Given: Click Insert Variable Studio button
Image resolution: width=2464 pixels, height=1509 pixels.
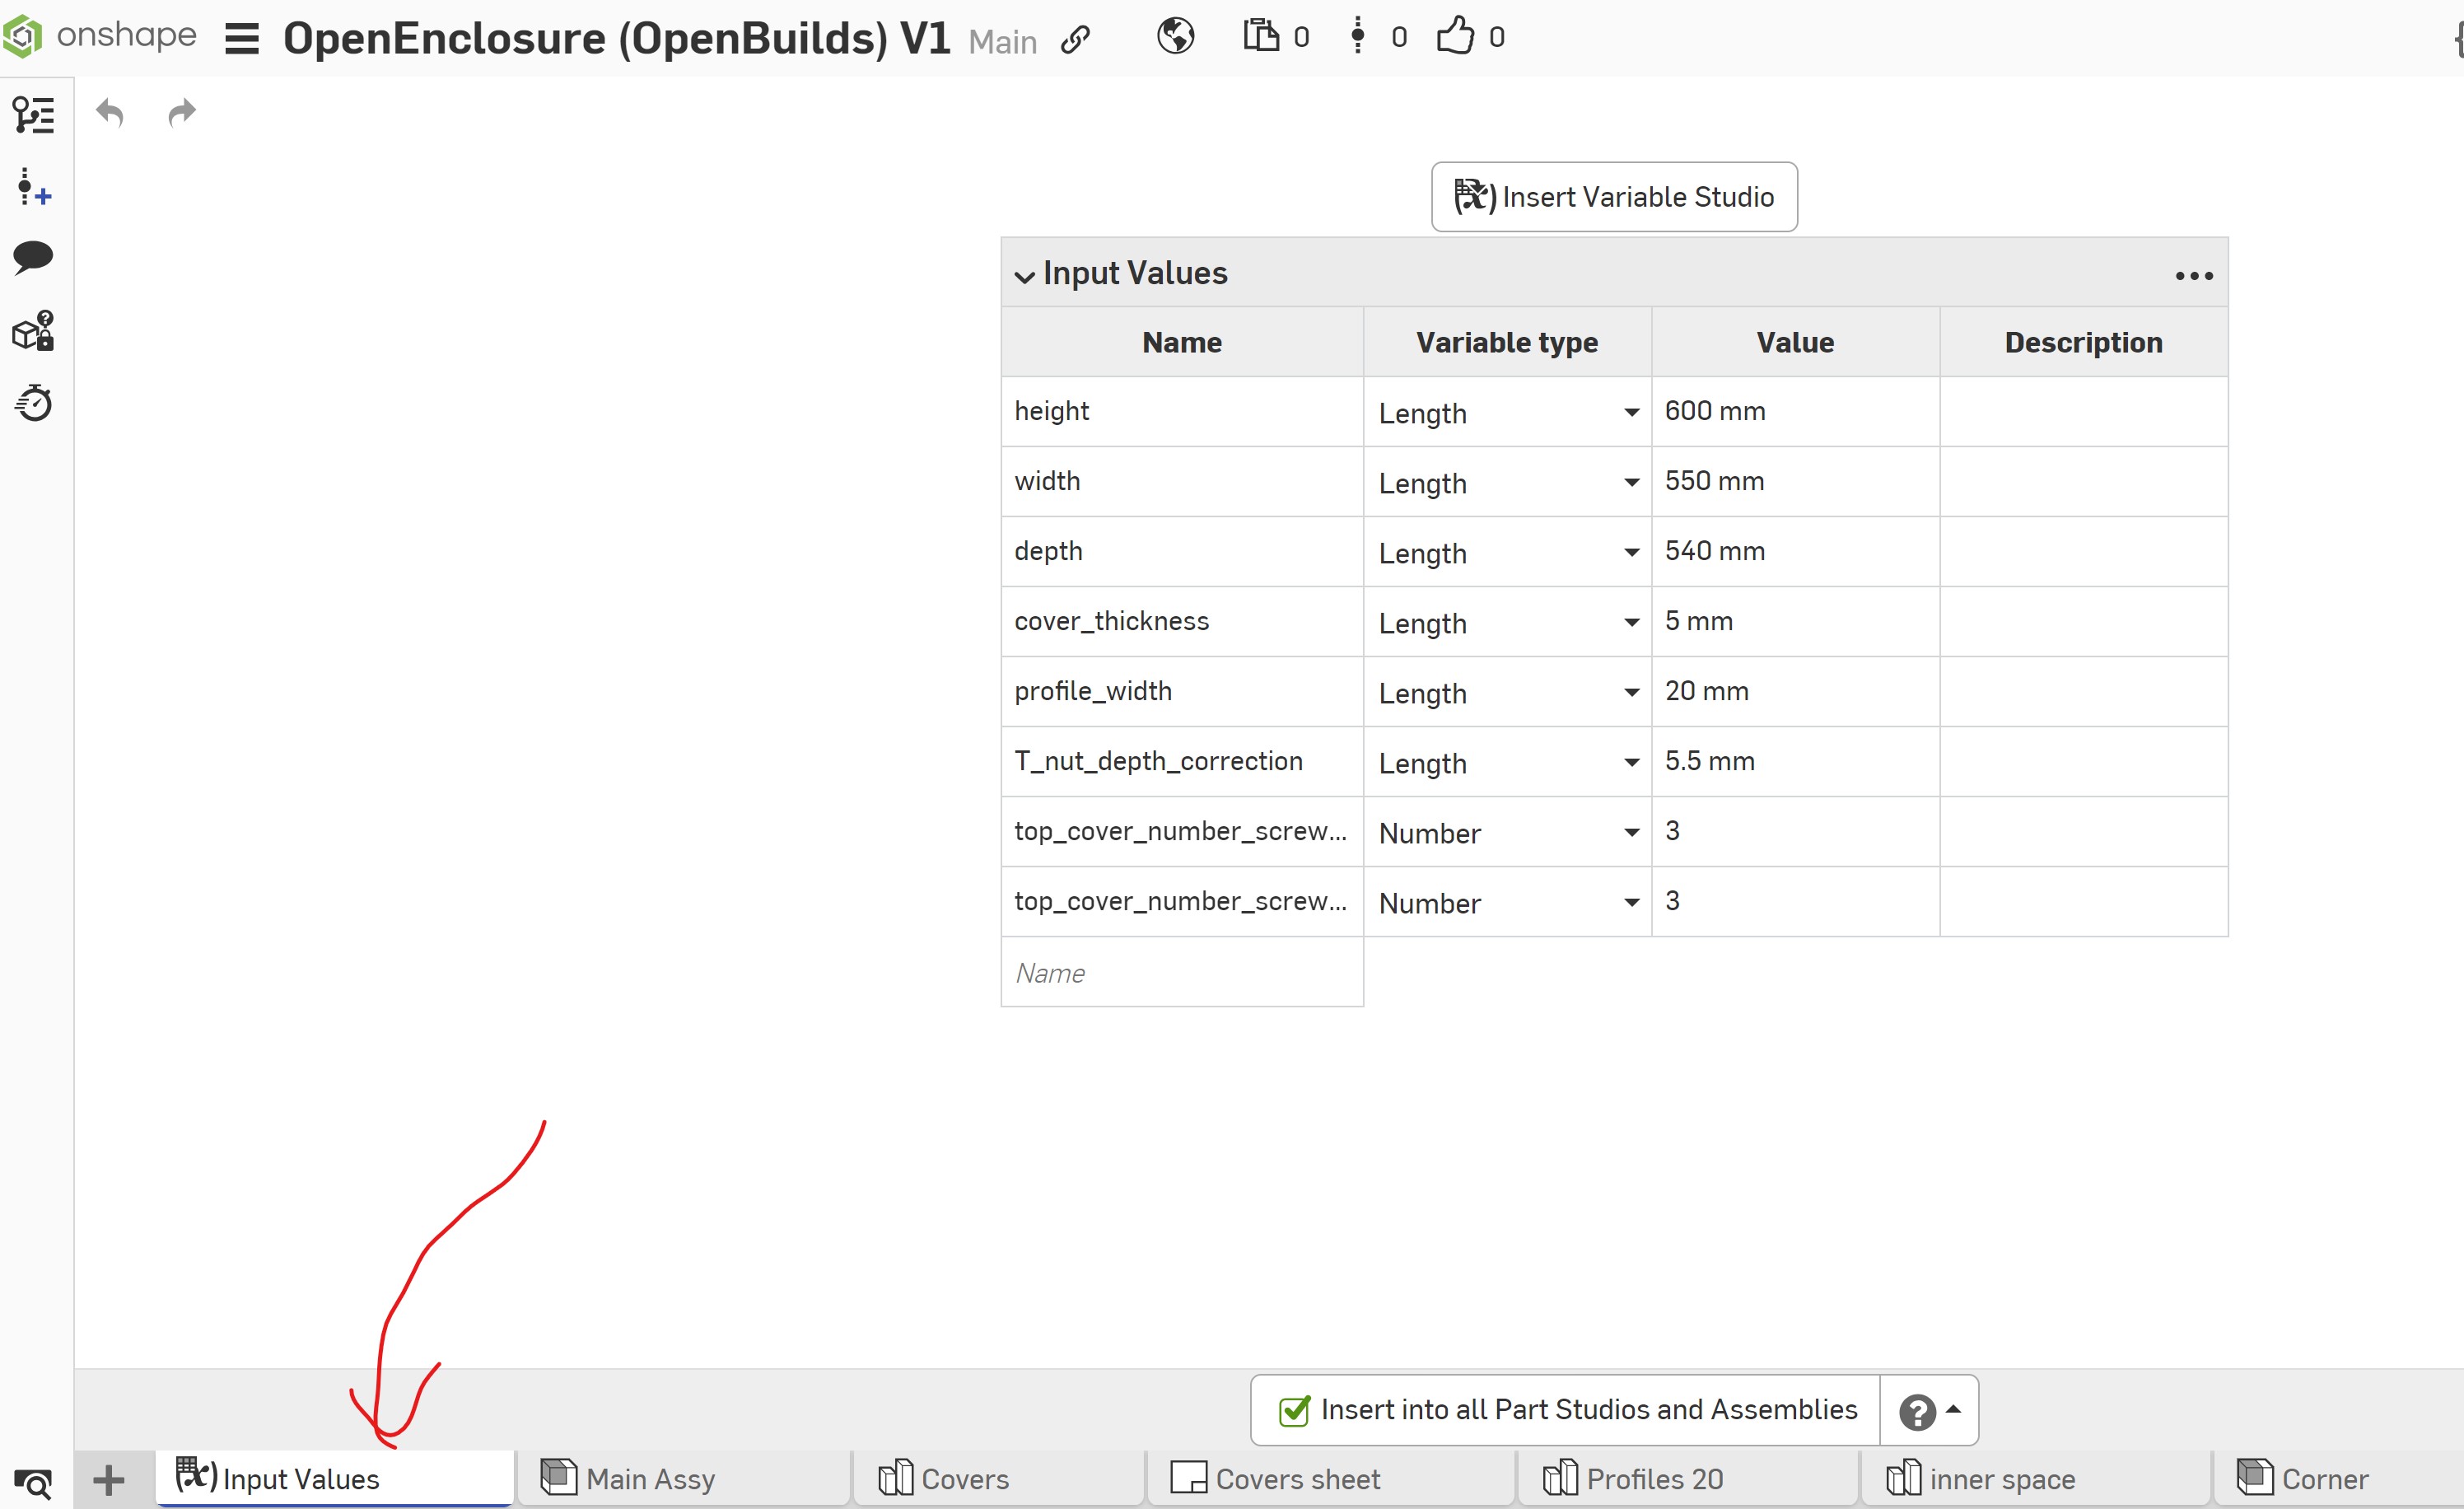Looking at the screenshot, I should [x=1614, y=197].
